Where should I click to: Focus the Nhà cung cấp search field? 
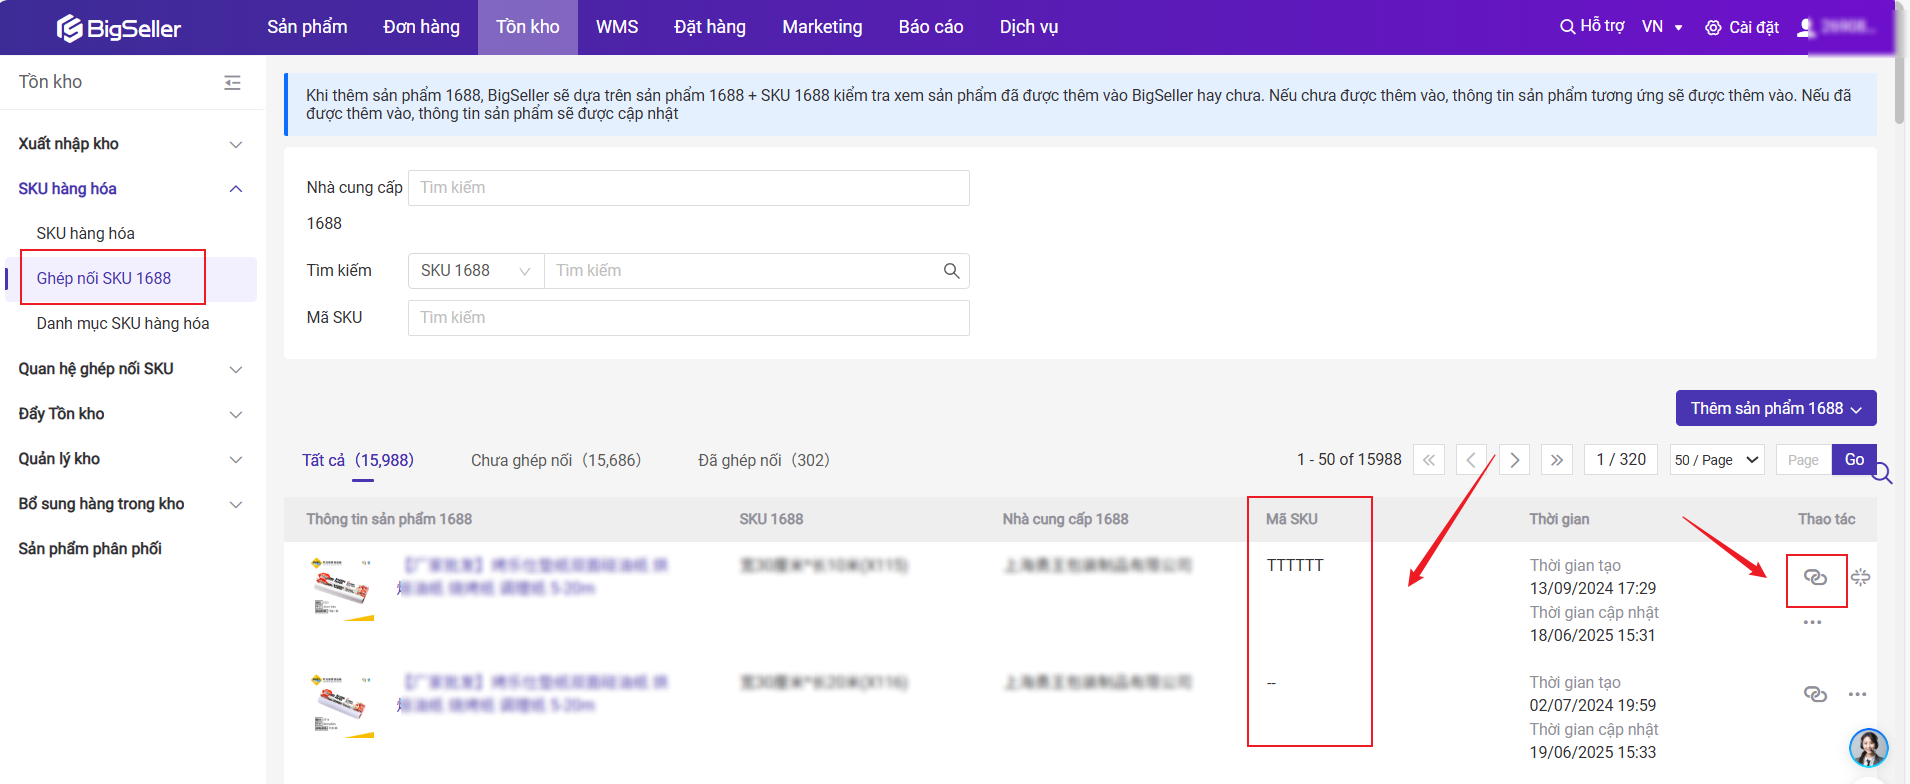(x=689, y=188)
